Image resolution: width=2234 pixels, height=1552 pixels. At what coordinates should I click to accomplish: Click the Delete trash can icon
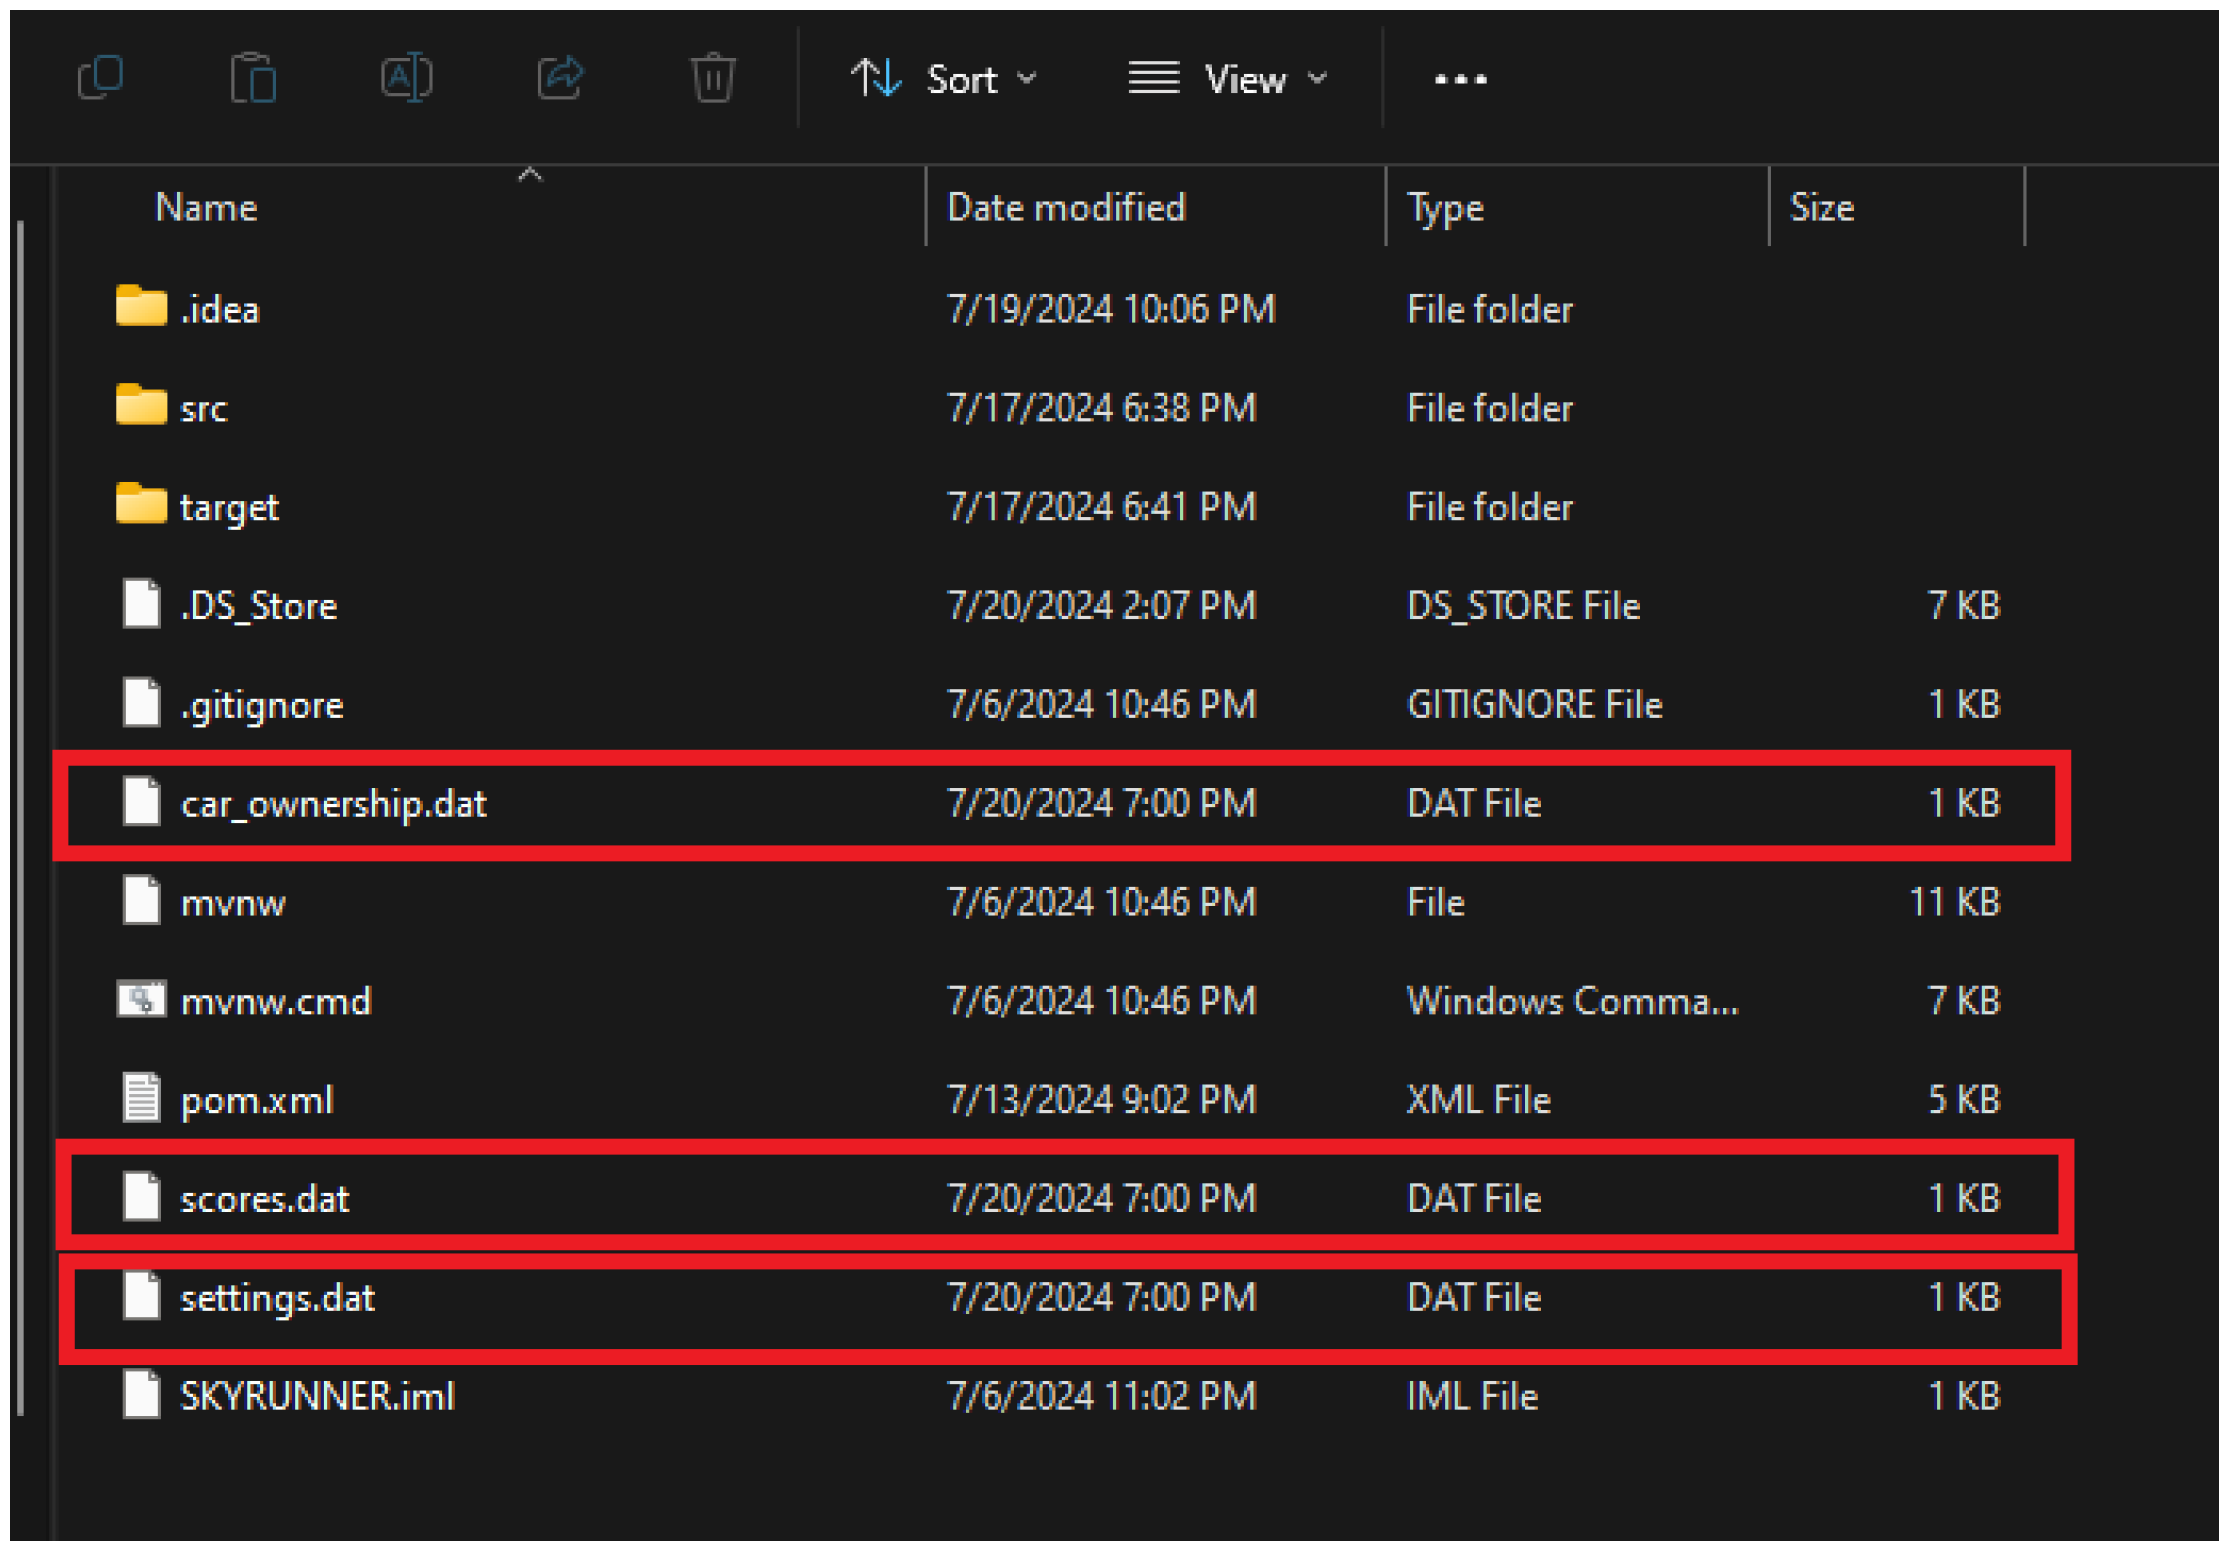(x=713, y=77)
